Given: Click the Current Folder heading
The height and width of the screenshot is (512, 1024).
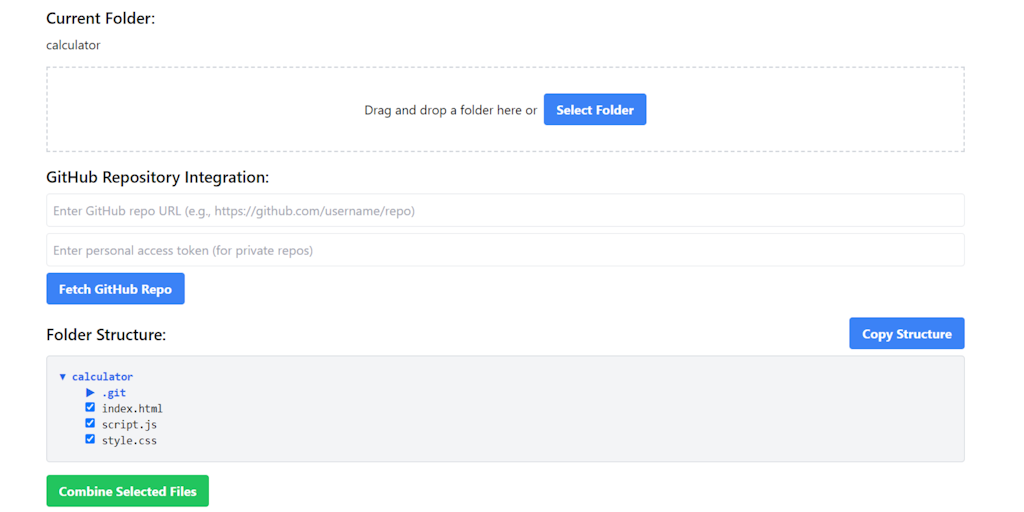Looking at the screenshot, I should [x=101, y=18].
